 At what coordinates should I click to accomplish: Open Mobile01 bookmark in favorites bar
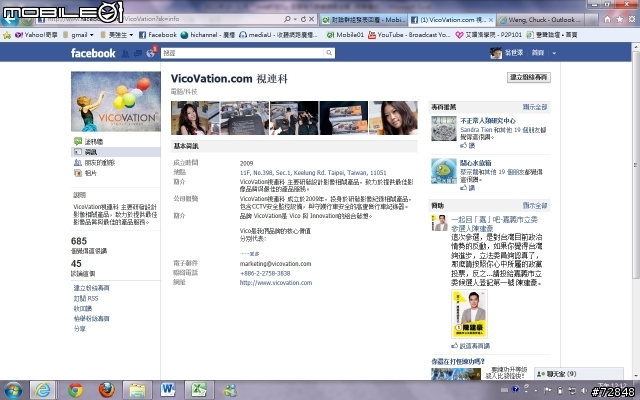(345, 35)
